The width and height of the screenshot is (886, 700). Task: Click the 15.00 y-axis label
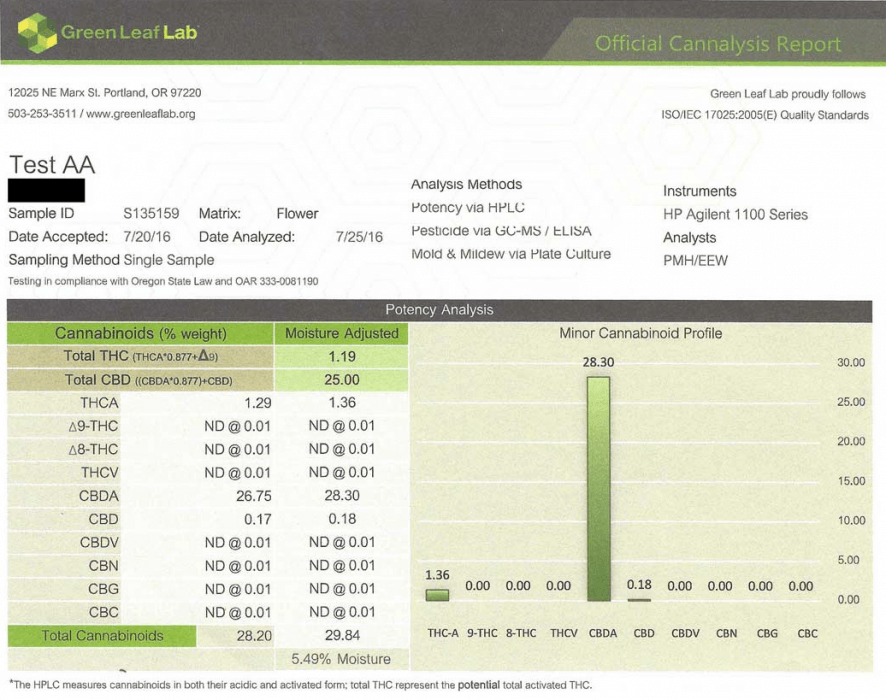(x=850, y=481)
